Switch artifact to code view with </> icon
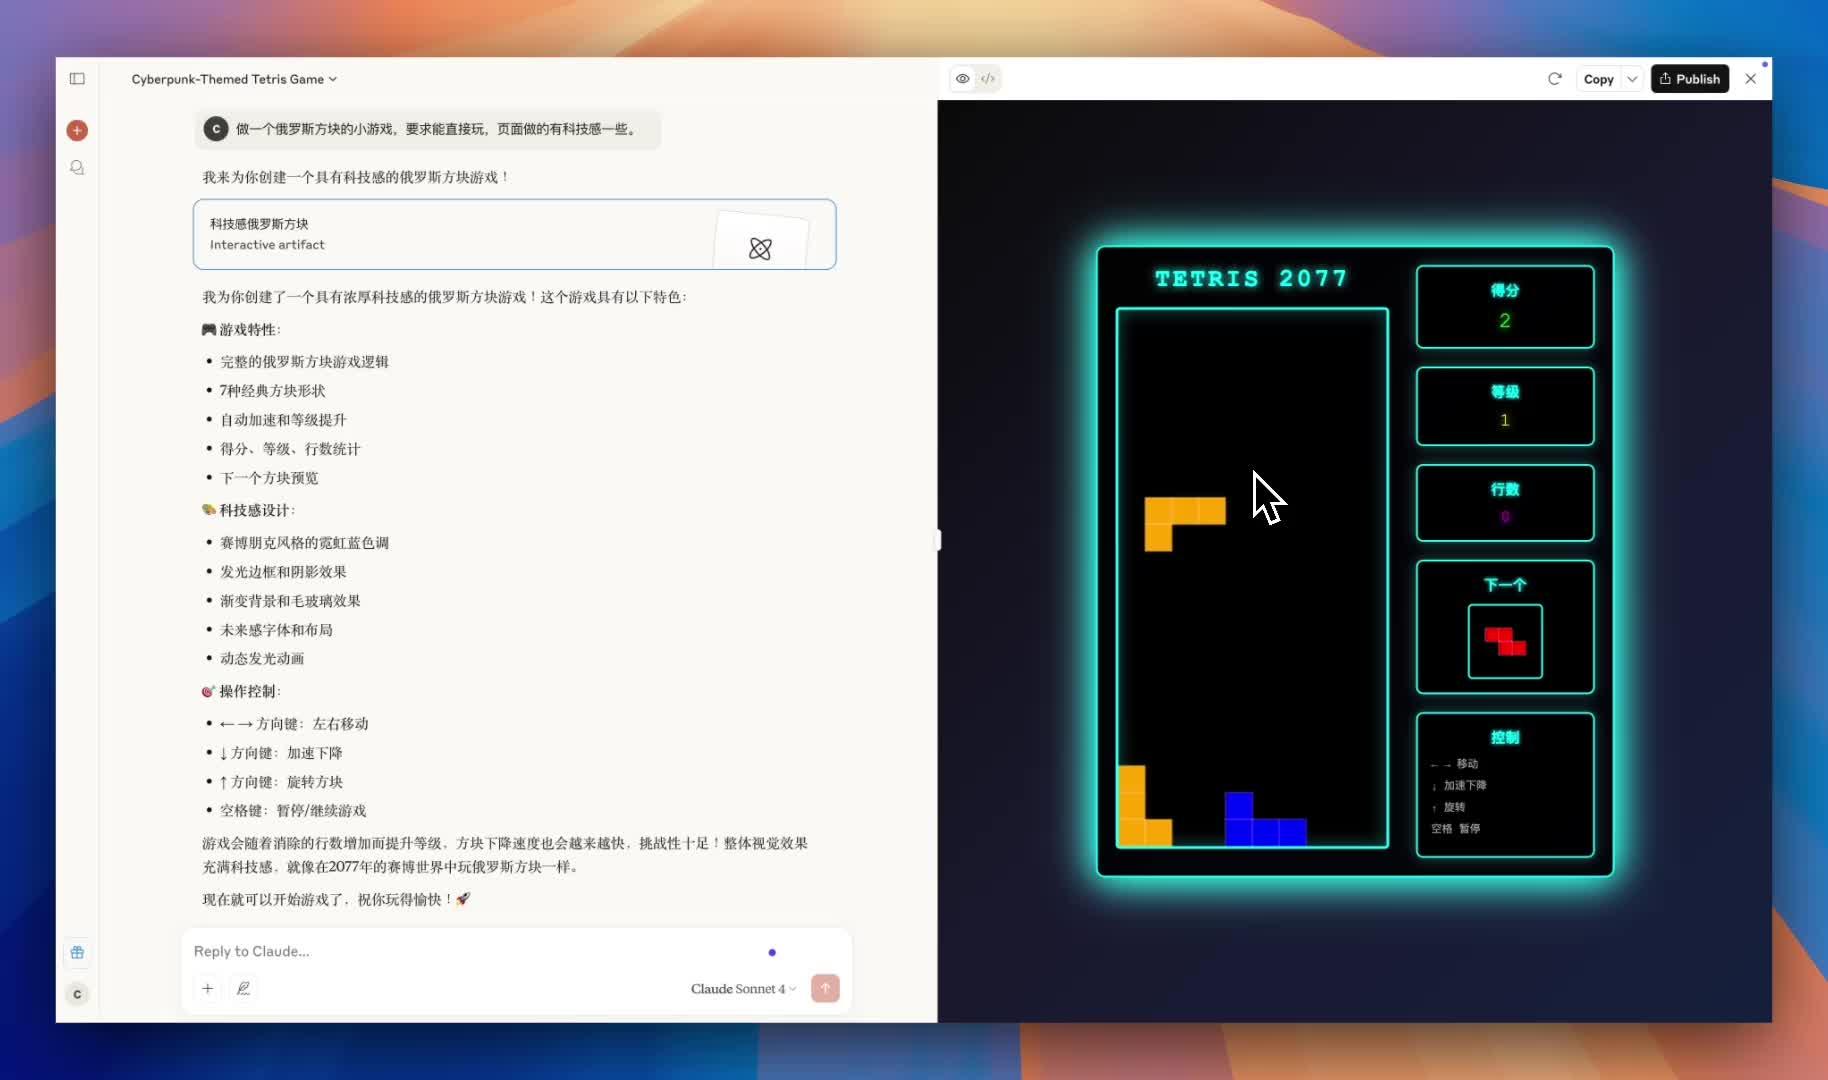Screen dimensions: 1828x1080 pos(988,78)
